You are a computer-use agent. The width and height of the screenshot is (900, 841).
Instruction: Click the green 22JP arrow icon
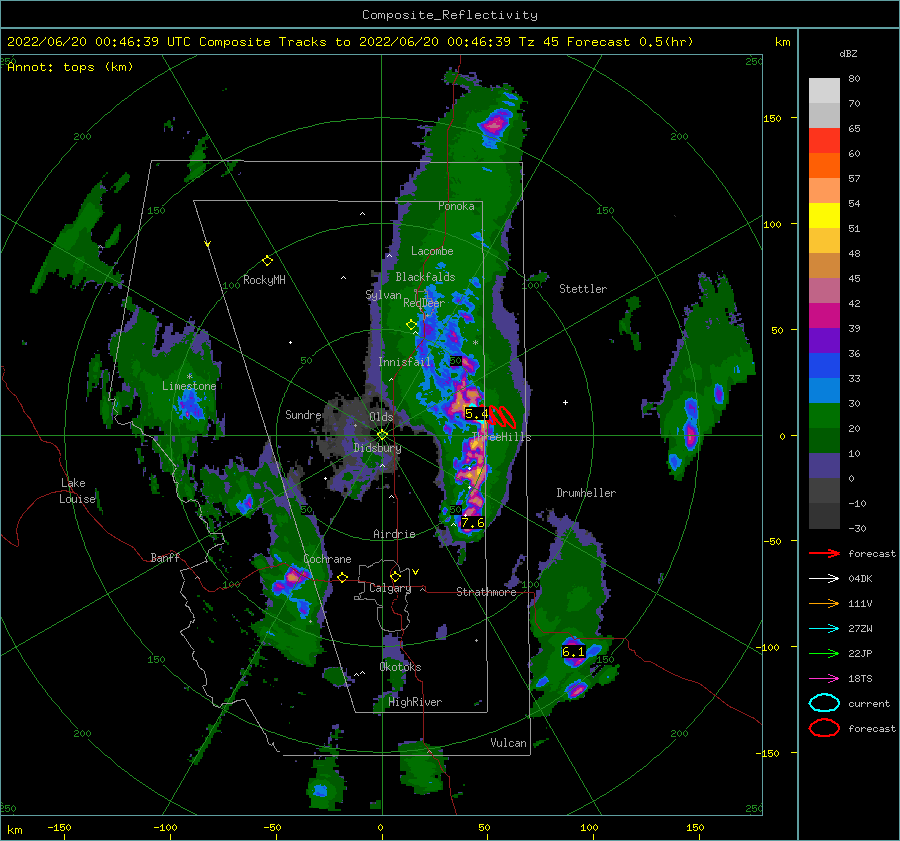tap(824, 653)
